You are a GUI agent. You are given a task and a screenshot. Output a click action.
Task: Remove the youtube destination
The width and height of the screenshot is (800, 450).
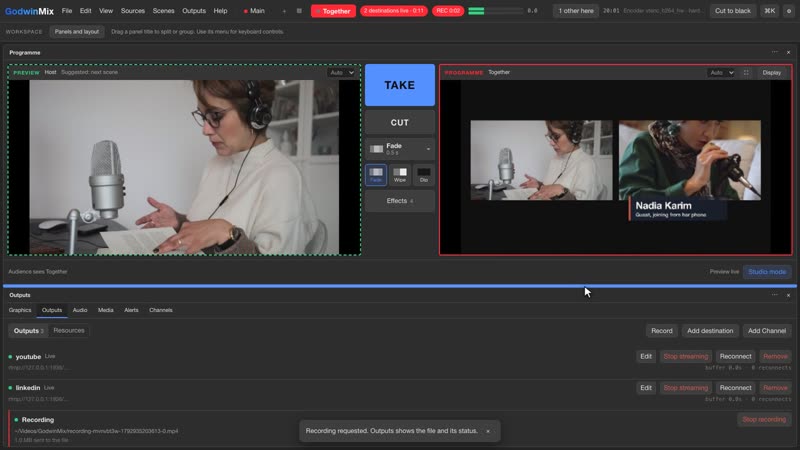pos(775,356)
